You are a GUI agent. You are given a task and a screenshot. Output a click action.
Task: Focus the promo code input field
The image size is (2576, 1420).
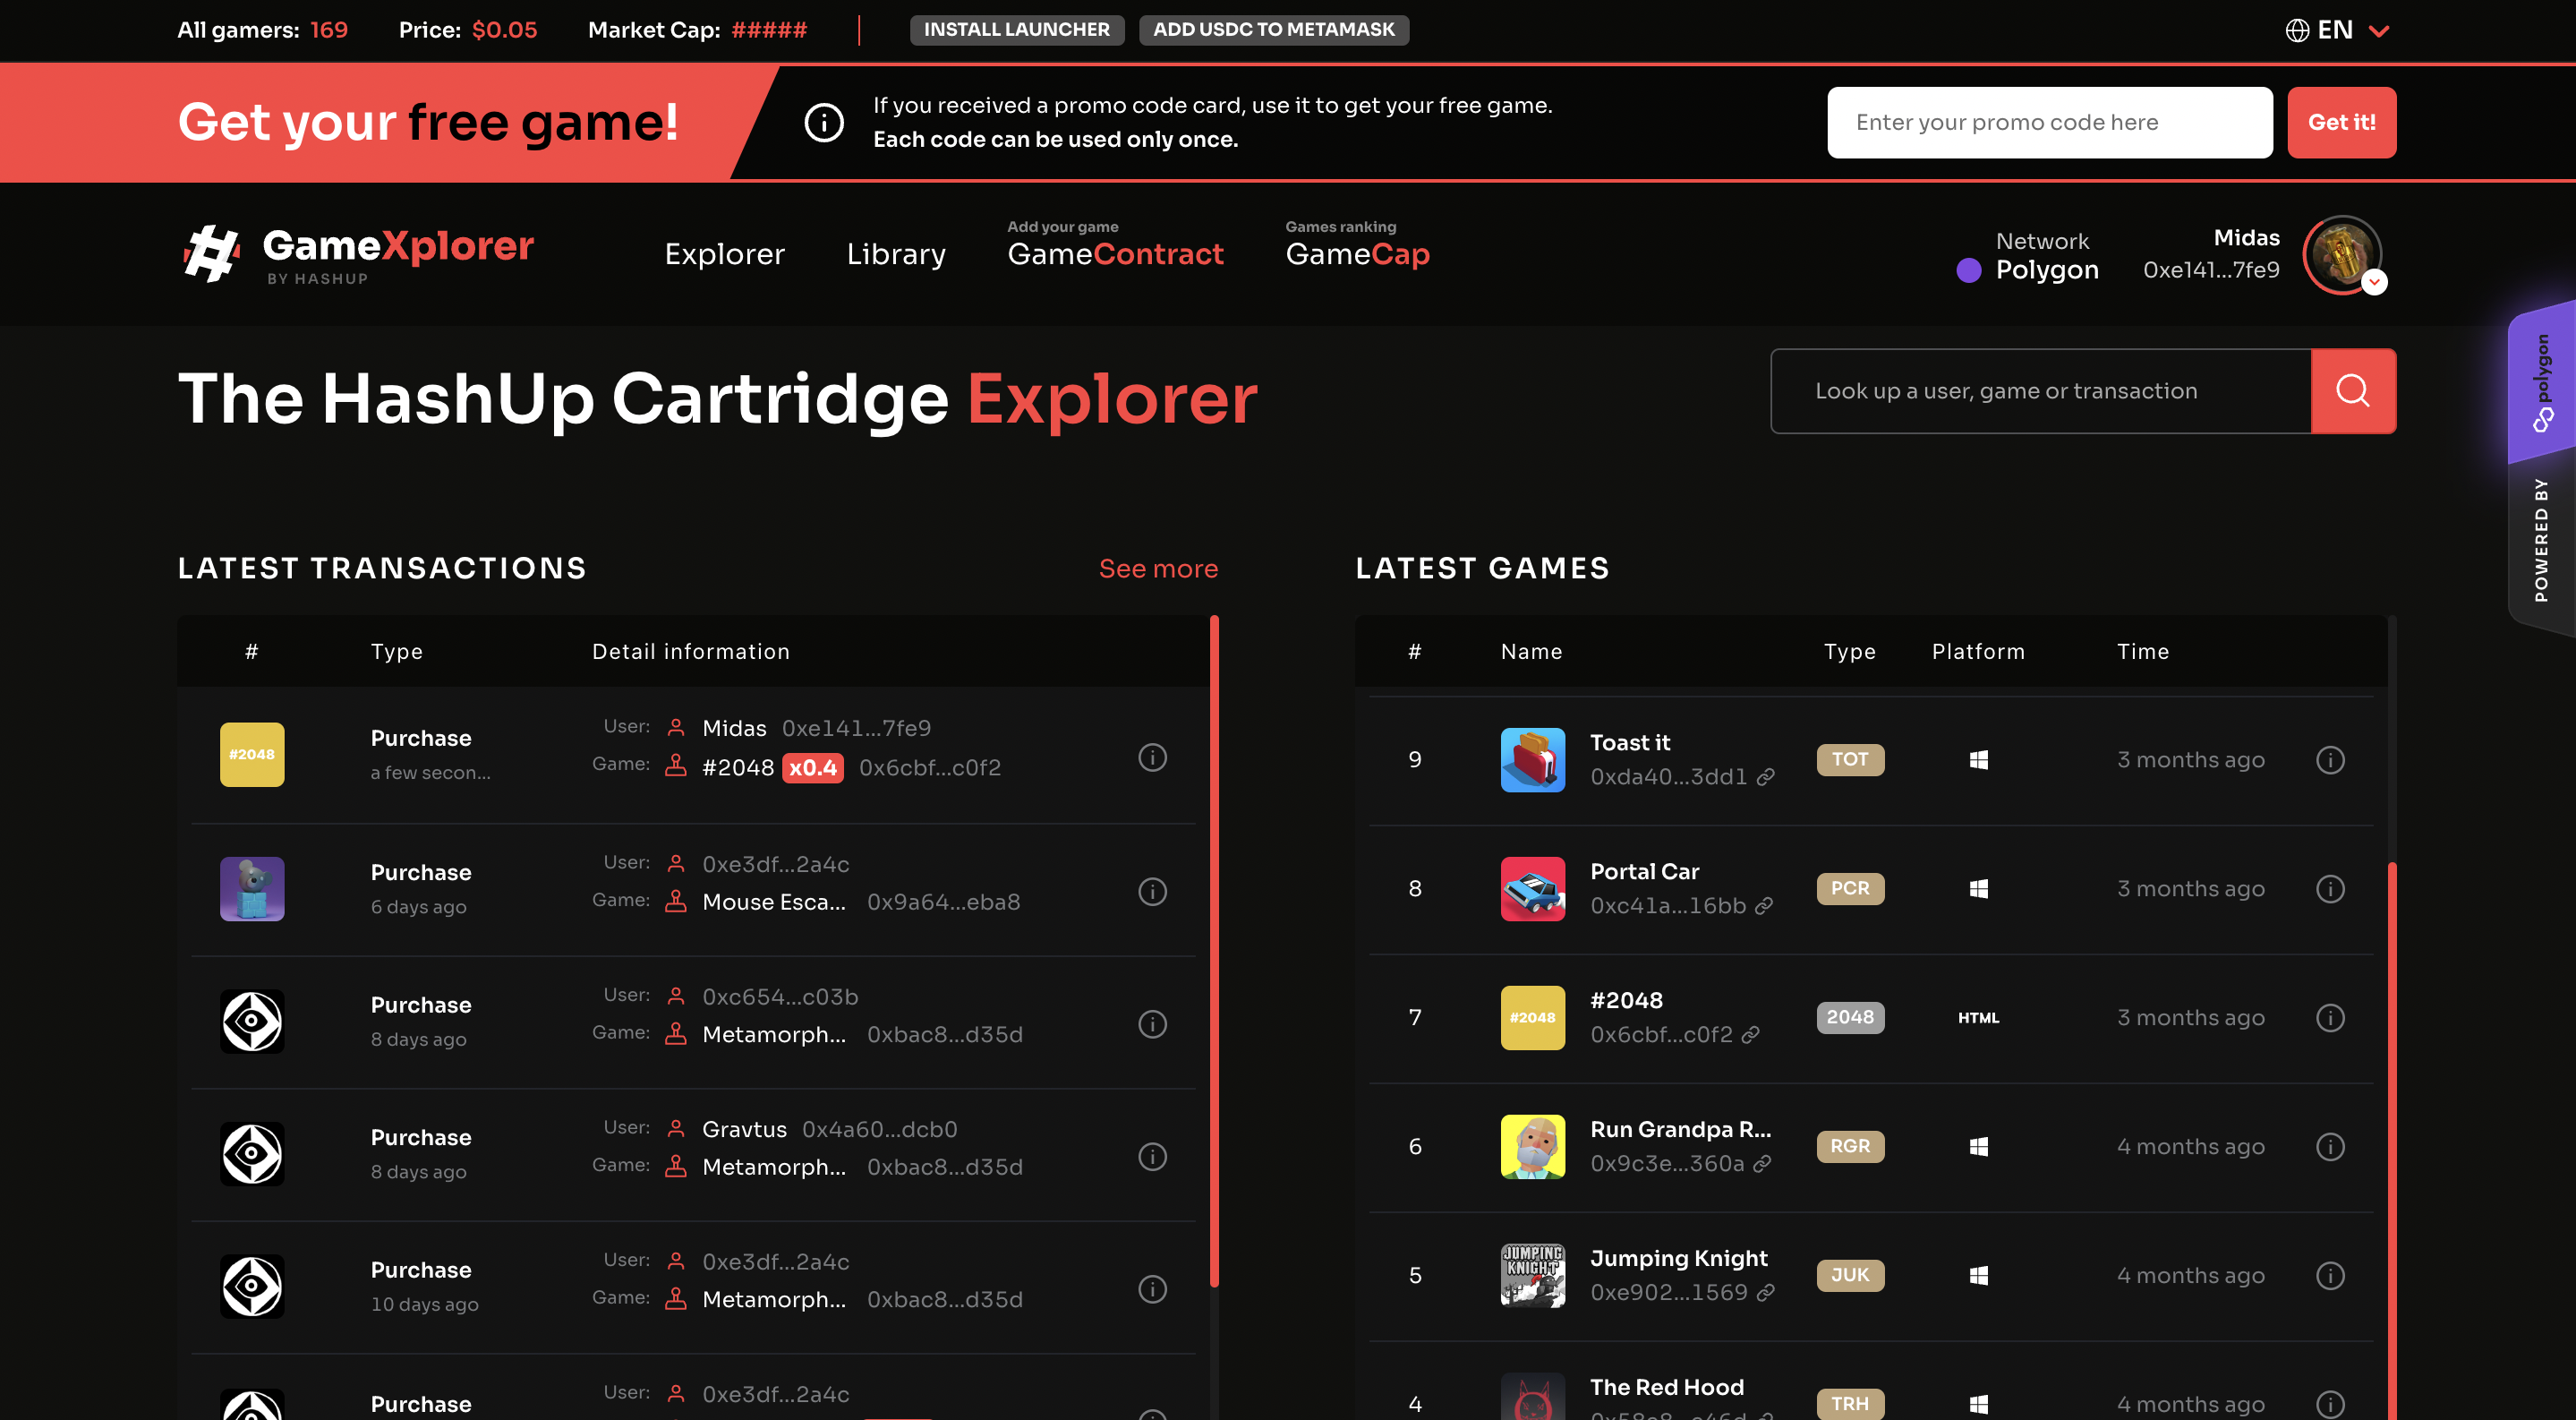[x=2049, y=122]
